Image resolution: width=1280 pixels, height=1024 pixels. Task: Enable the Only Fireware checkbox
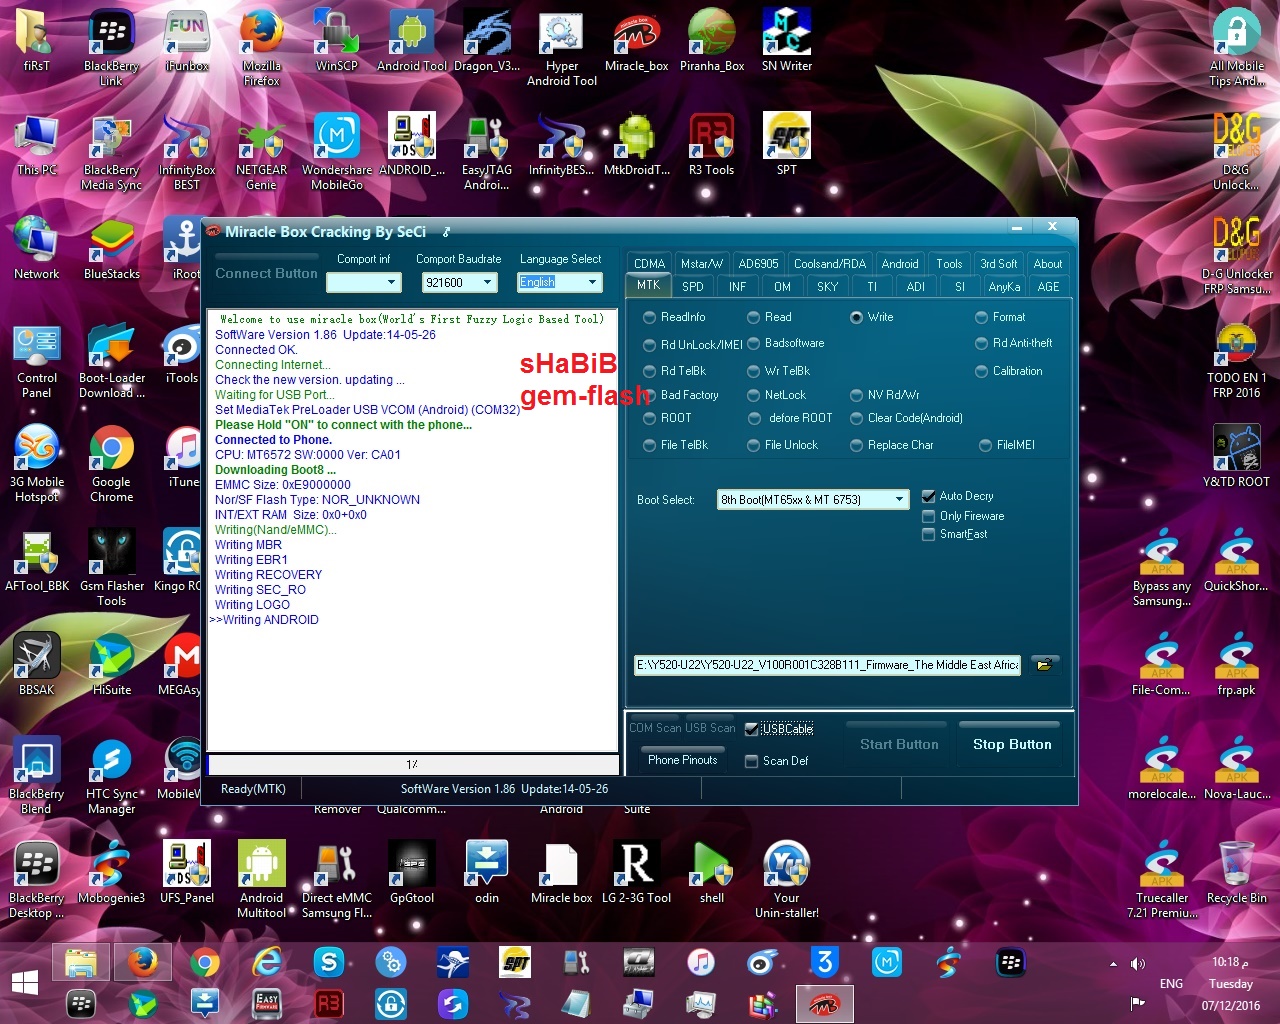click(x=929, y=516)
